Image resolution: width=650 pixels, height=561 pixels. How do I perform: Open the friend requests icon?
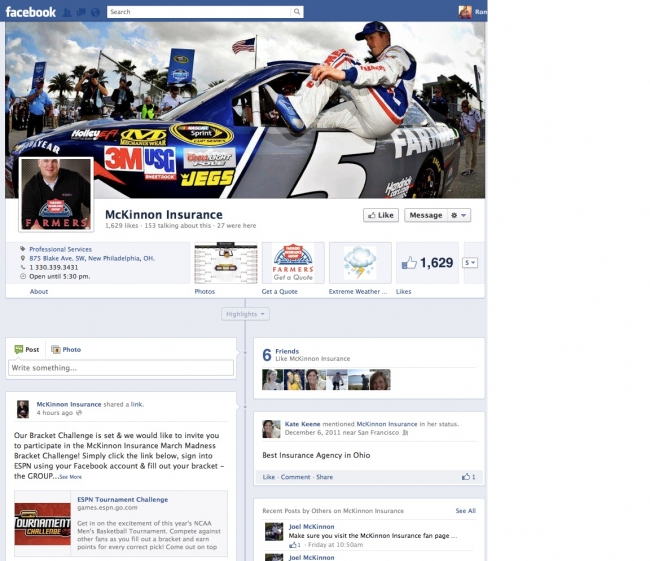(x=67, y=12)
